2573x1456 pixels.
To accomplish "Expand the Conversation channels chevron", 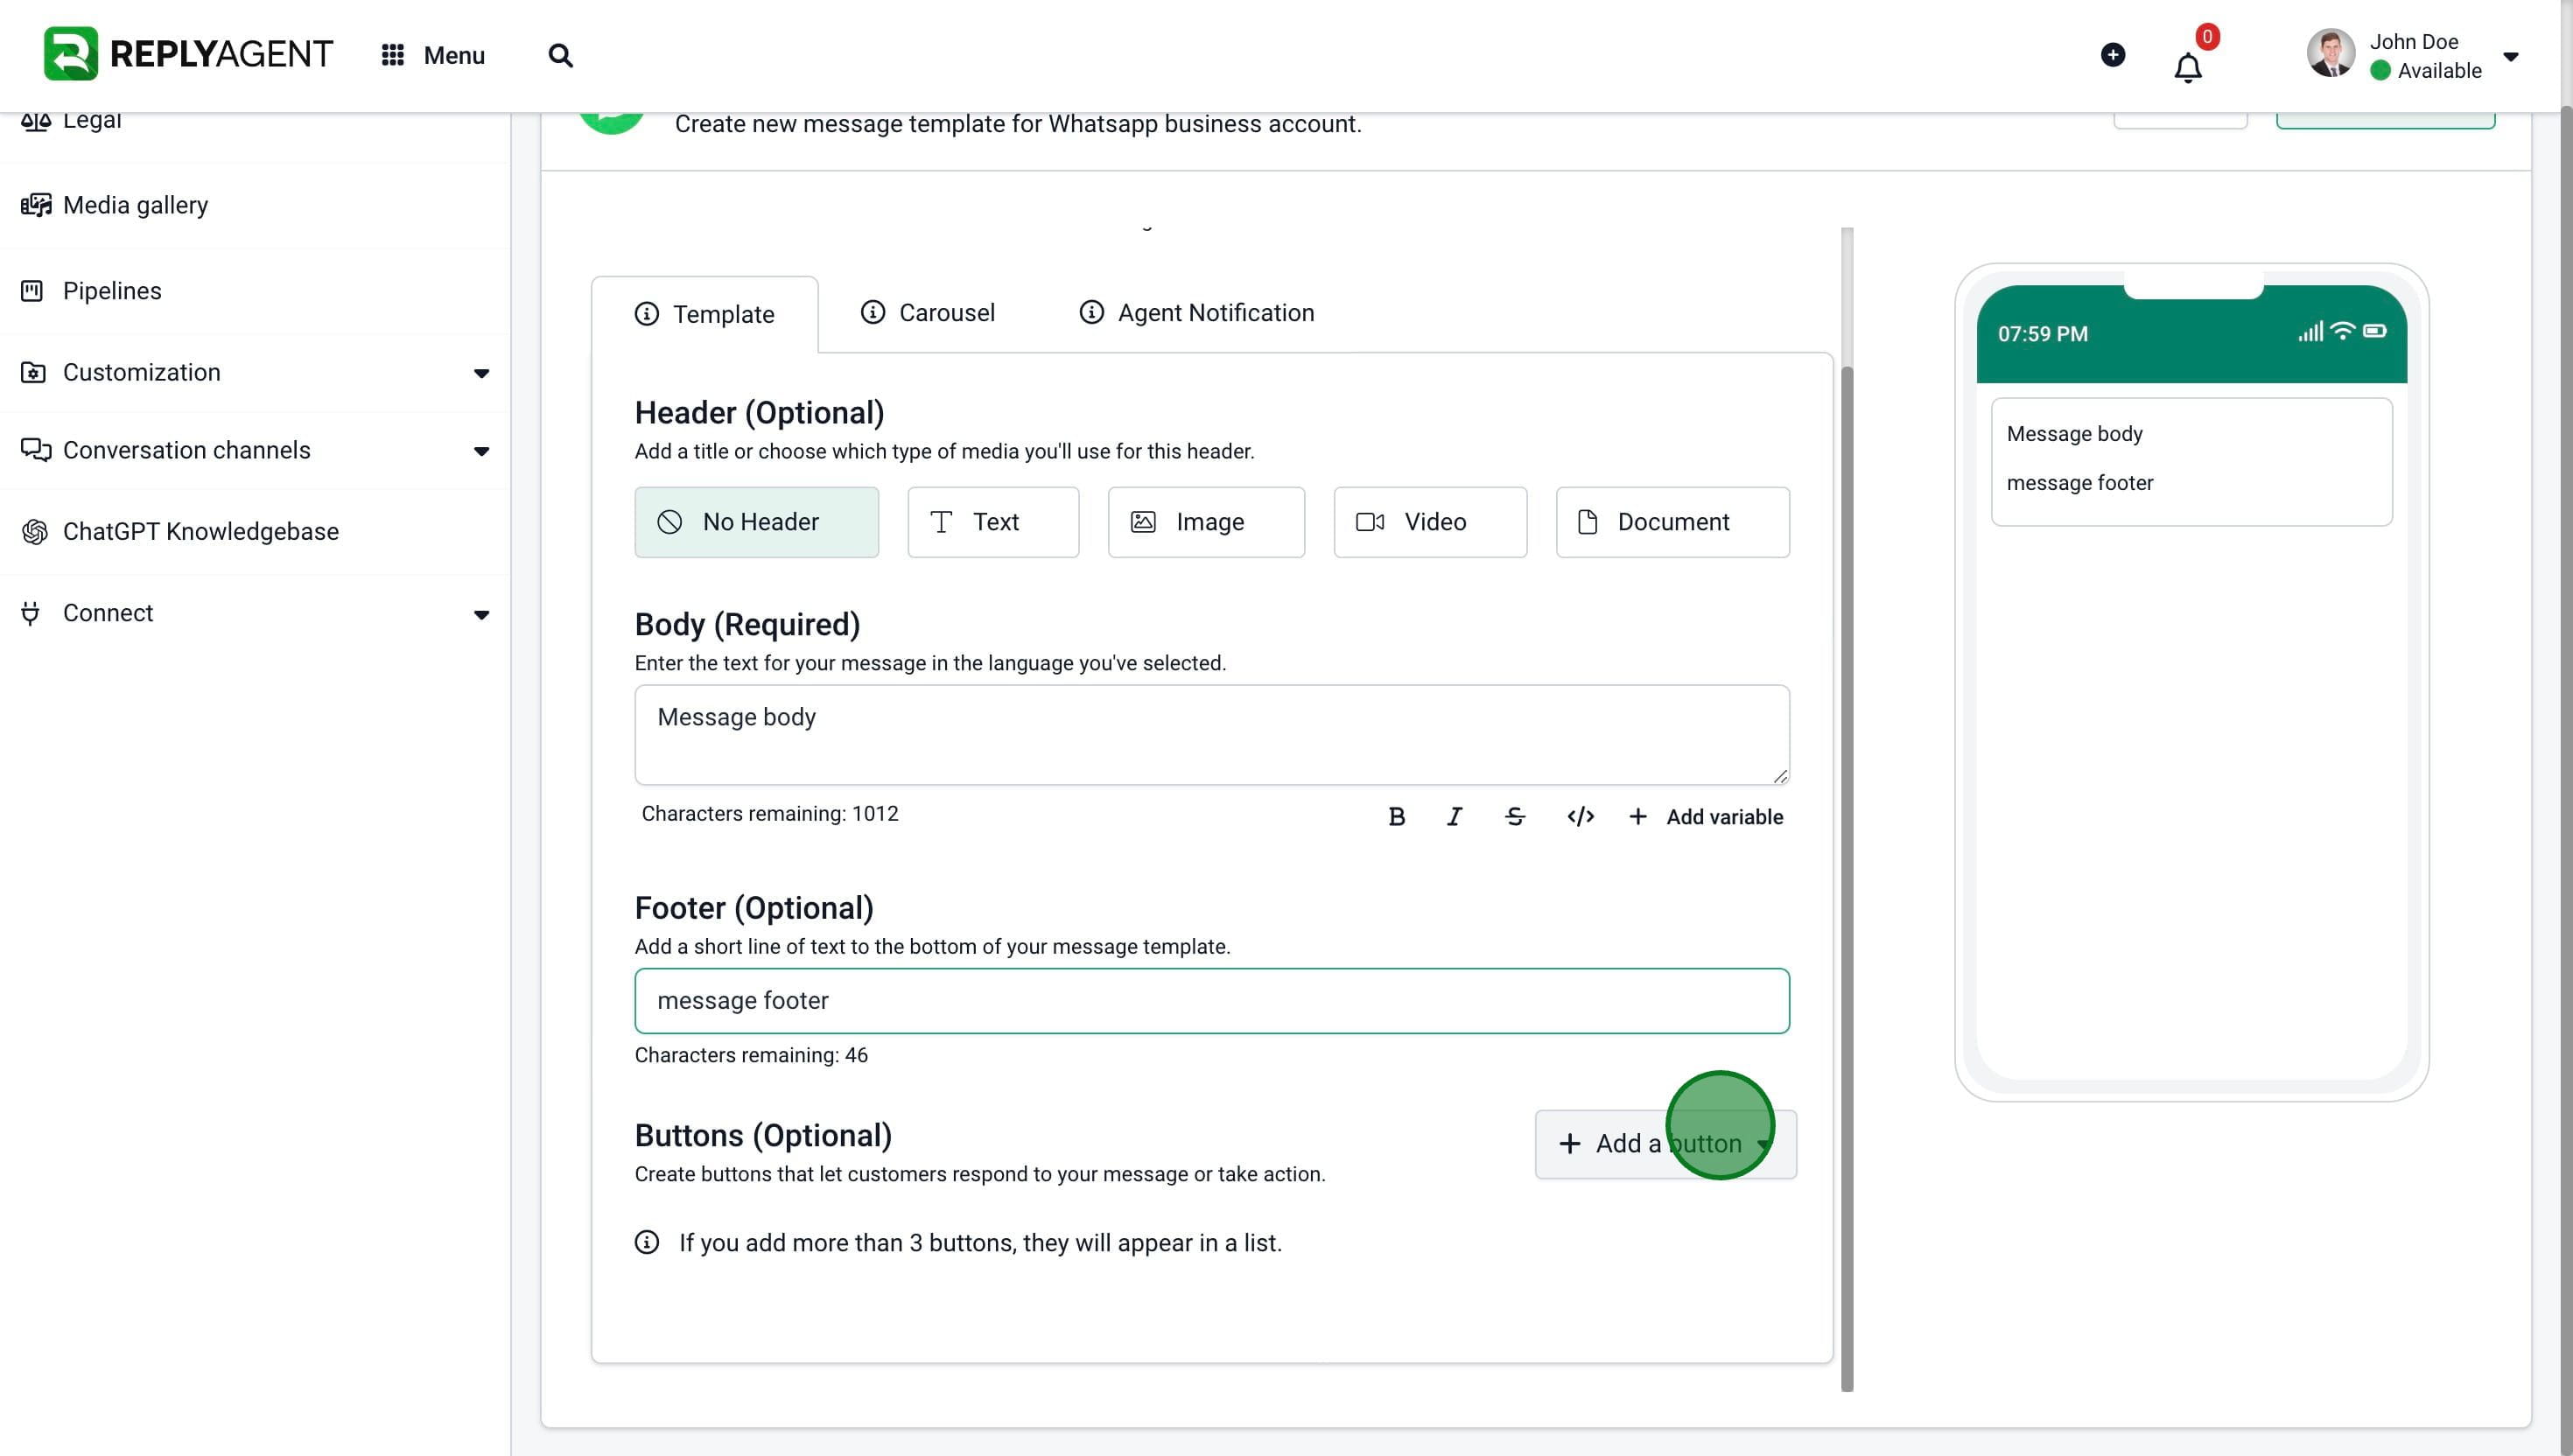I will tap(482, 451).
